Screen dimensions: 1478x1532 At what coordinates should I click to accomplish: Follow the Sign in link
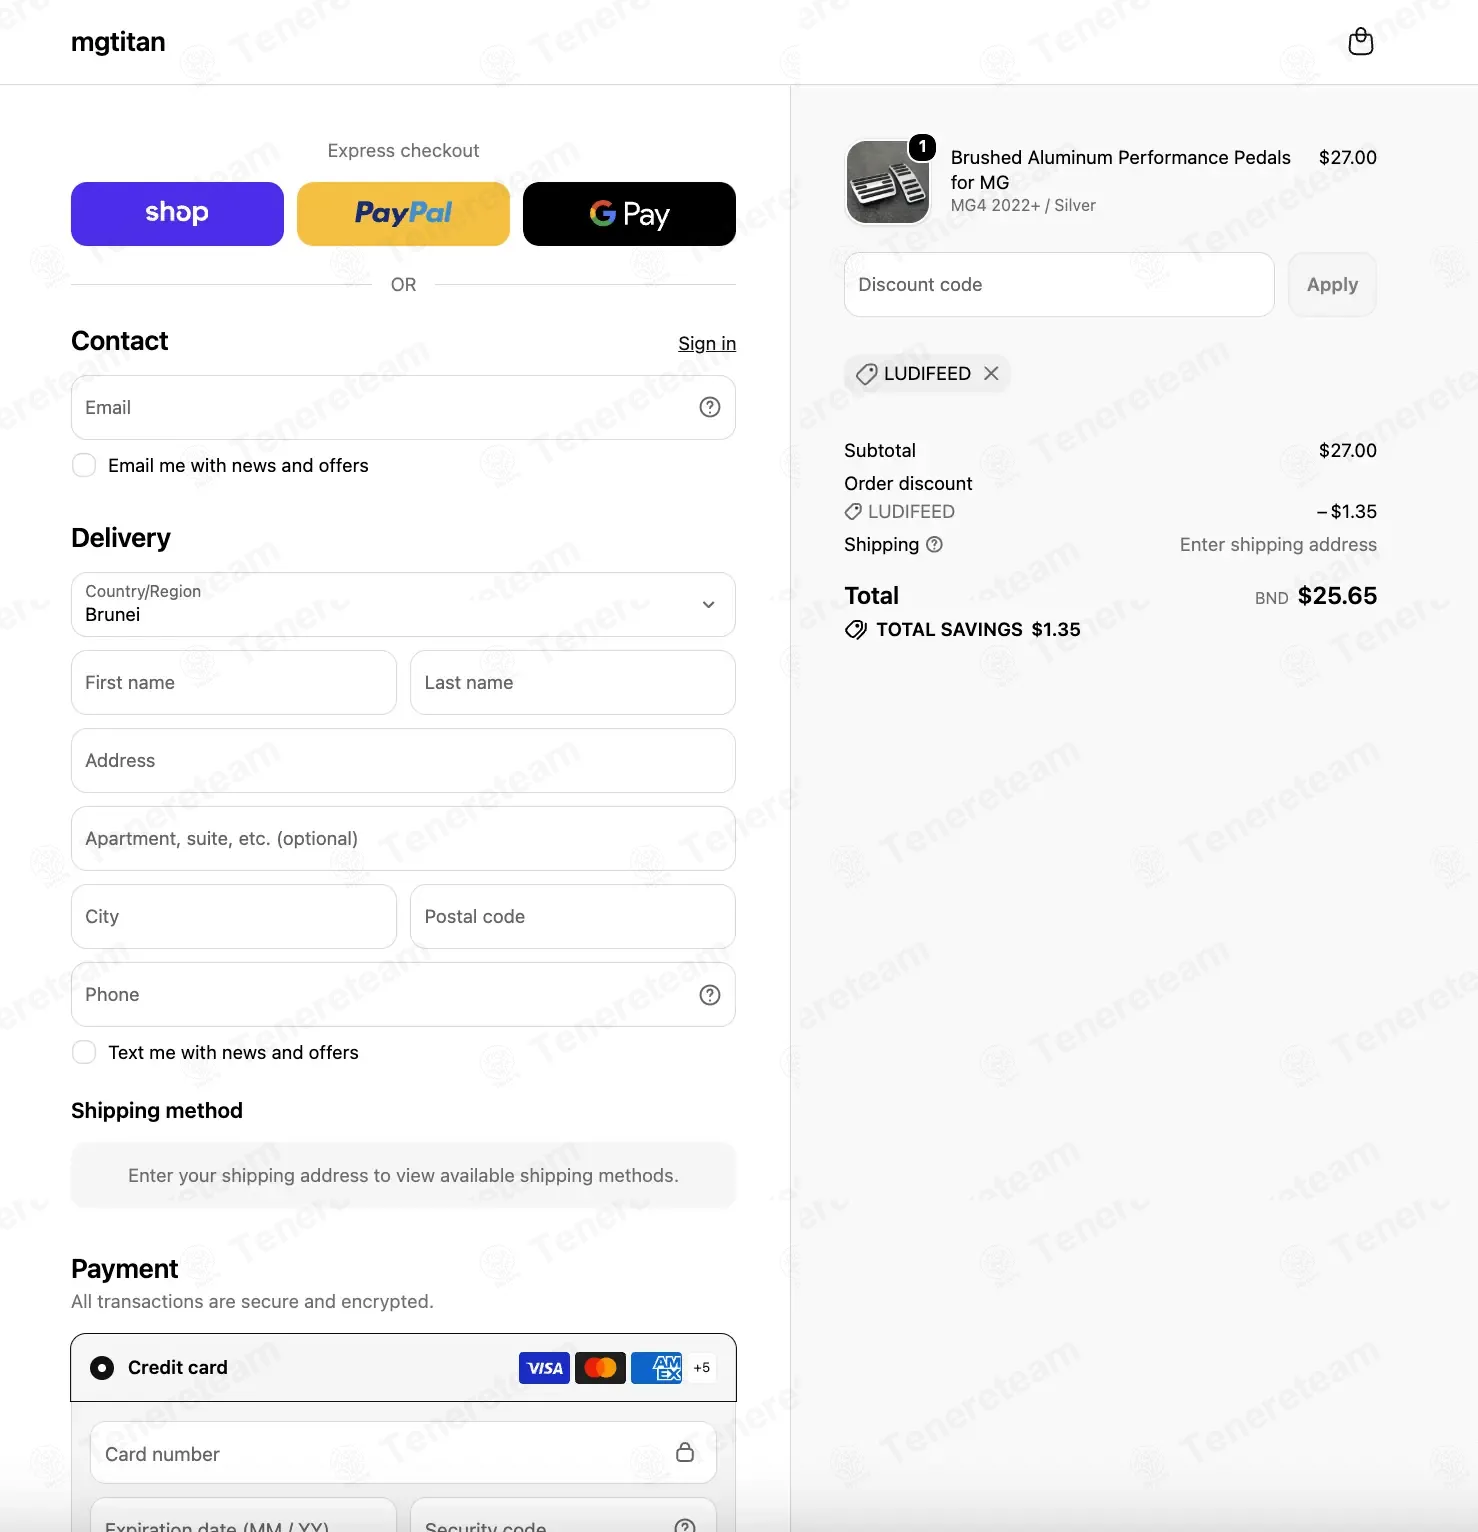coord(707,344)
